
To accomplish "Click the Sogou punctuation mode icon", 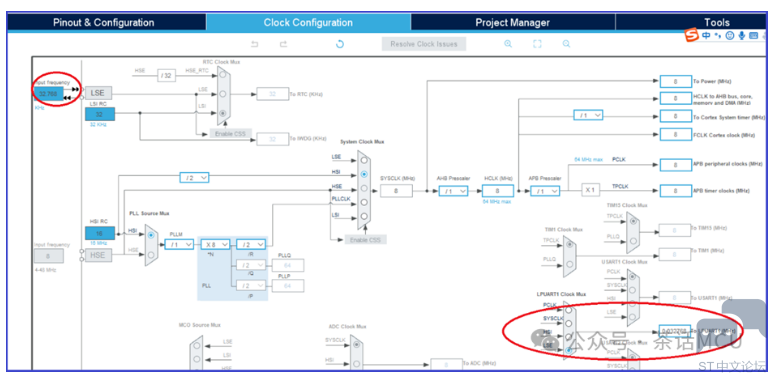I will 718,36.
